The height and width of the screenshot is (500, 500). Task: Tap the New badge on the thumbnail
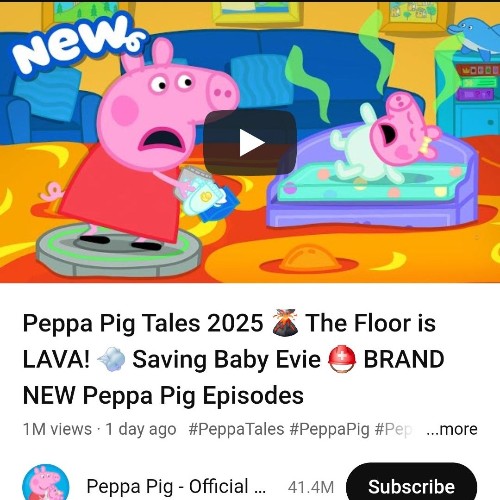[x=78, y=43]
